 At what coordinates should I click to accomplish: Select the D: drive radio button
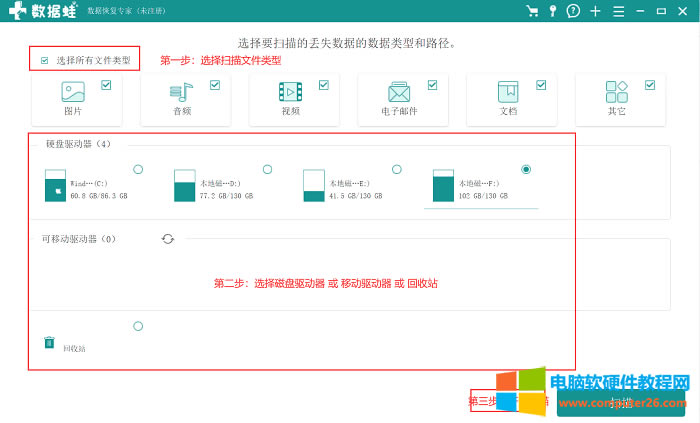coord(267,169)
